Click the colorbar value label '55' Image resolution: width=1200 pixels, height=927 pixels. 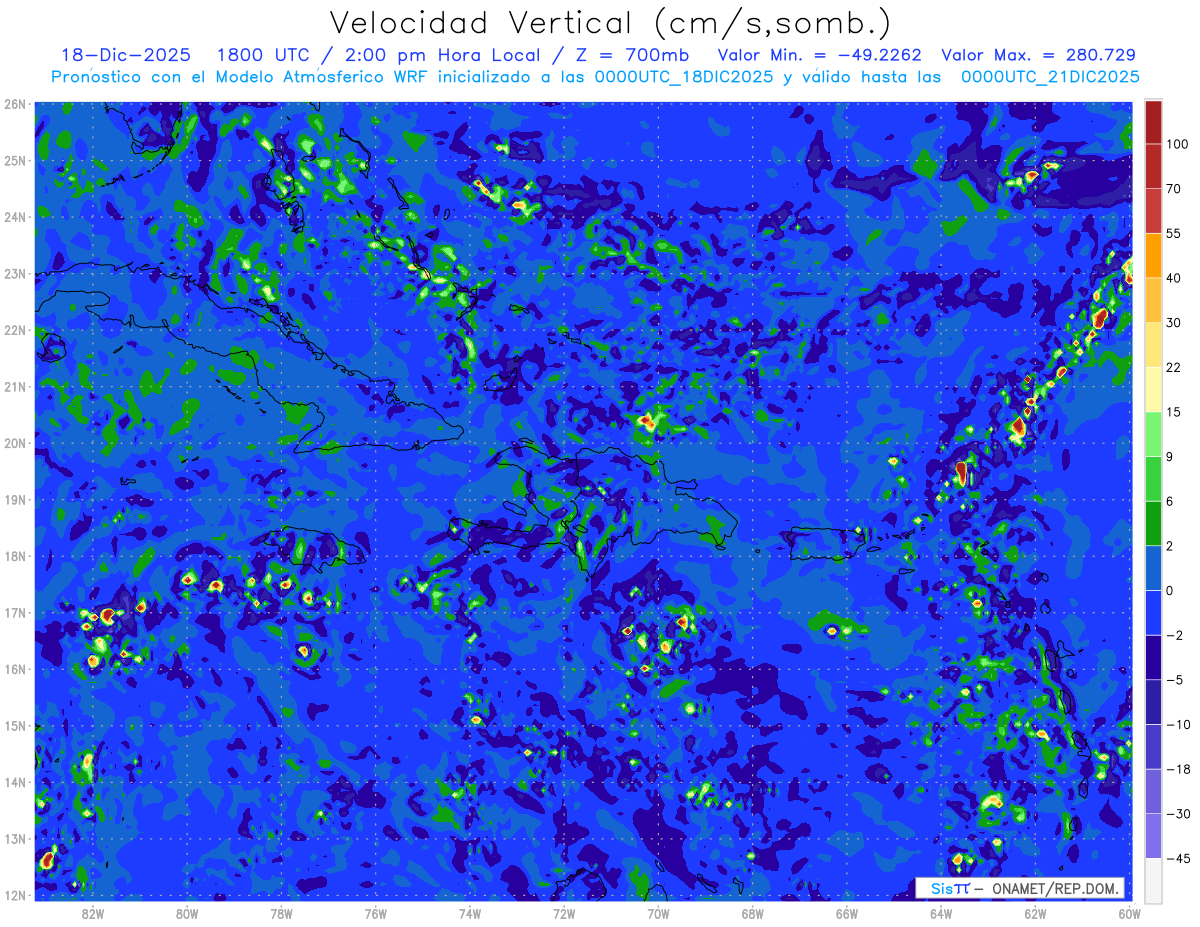coord(1174,233)
